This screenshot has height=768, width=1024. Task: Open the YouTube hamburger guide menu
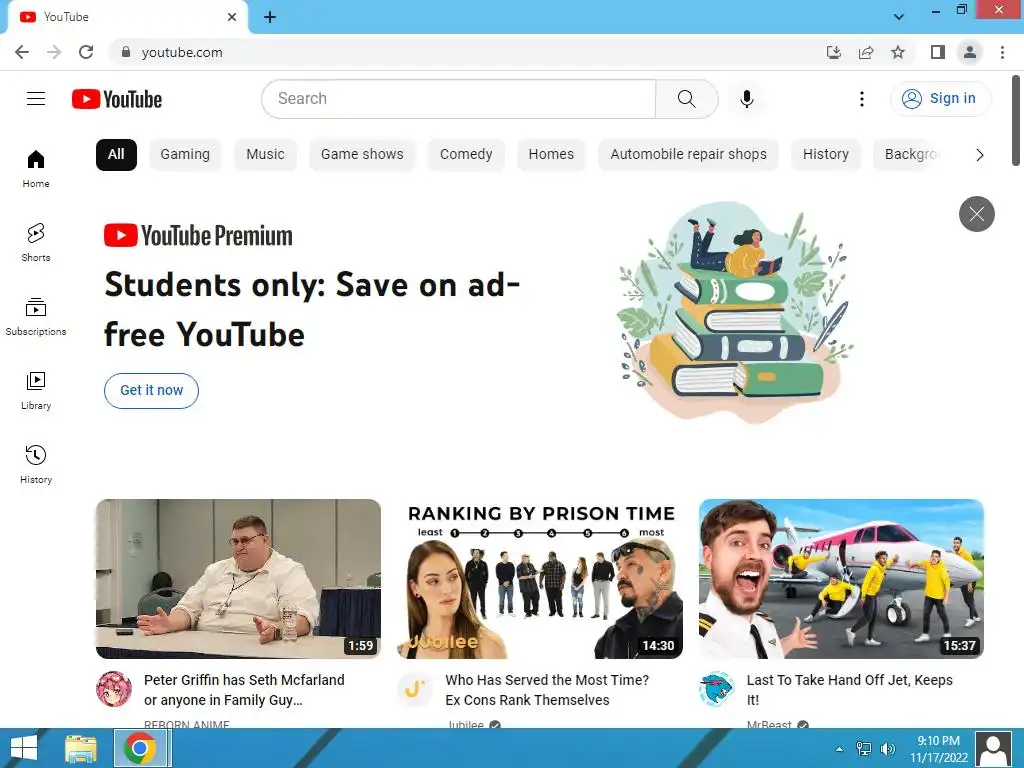36,99
